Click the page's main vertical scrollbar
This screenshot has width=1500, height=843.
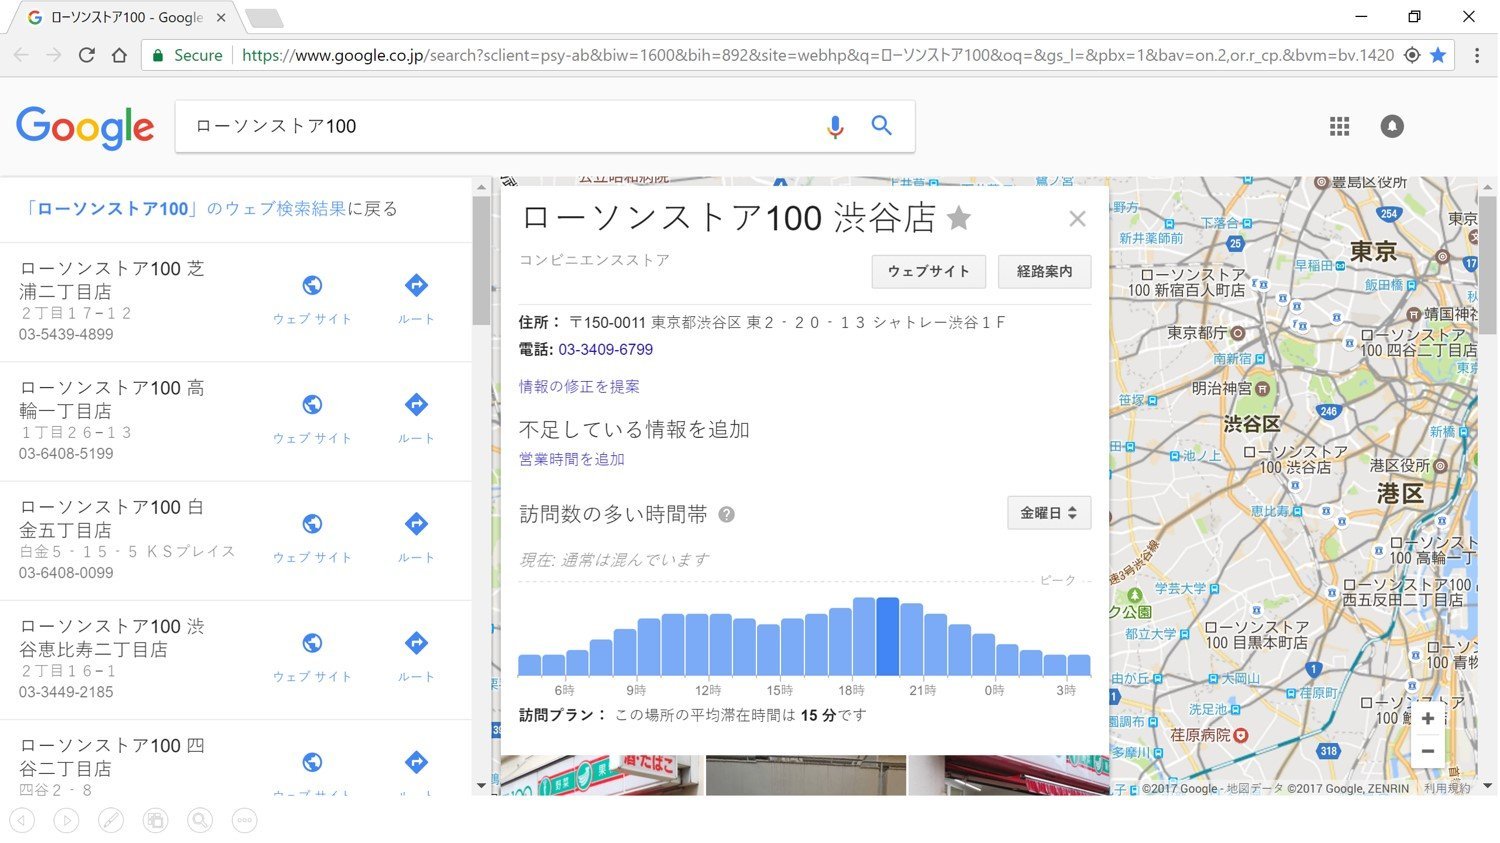tap(1487, 265)
